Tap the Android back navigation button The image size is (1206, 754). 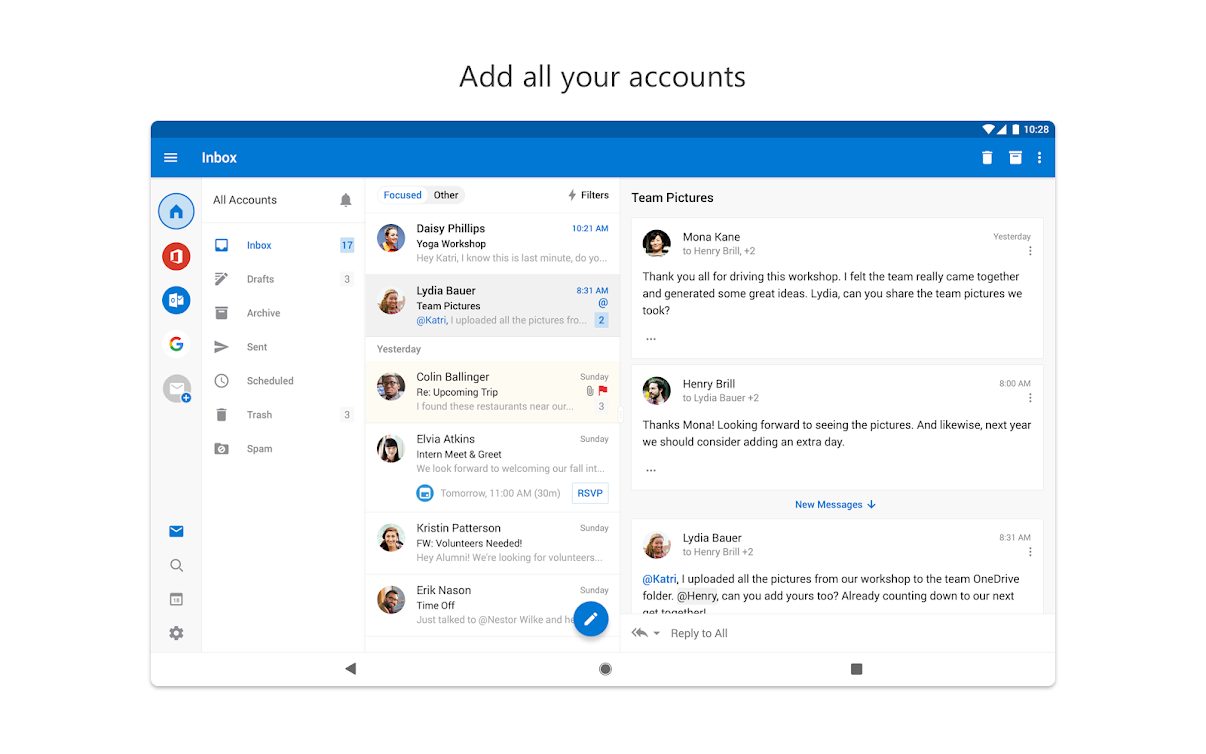350,668
